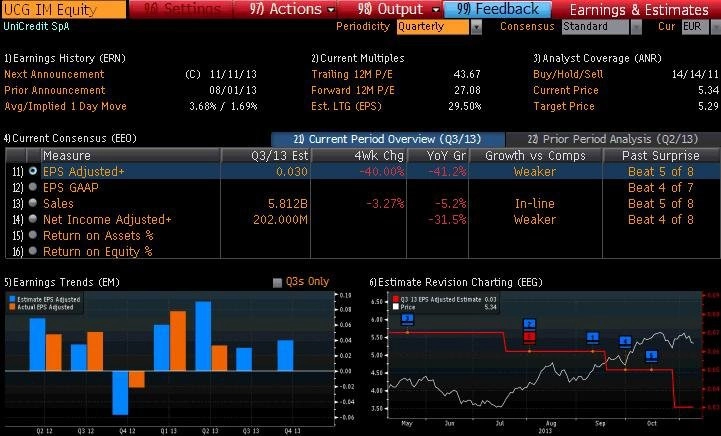The image size is (721, 436).
Task: Select the Return on Assets % radio button
Action: pos(33,235)
